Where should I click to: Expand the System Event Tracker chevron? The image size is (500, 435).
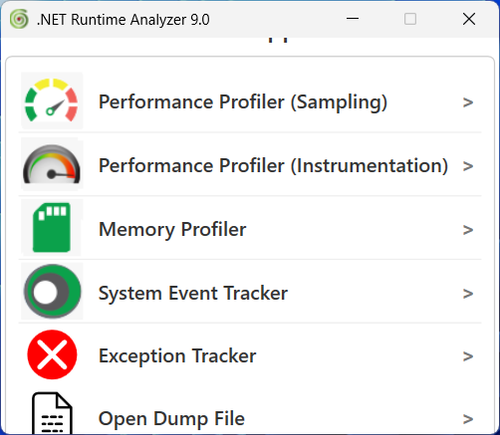(x=468, y=293)
